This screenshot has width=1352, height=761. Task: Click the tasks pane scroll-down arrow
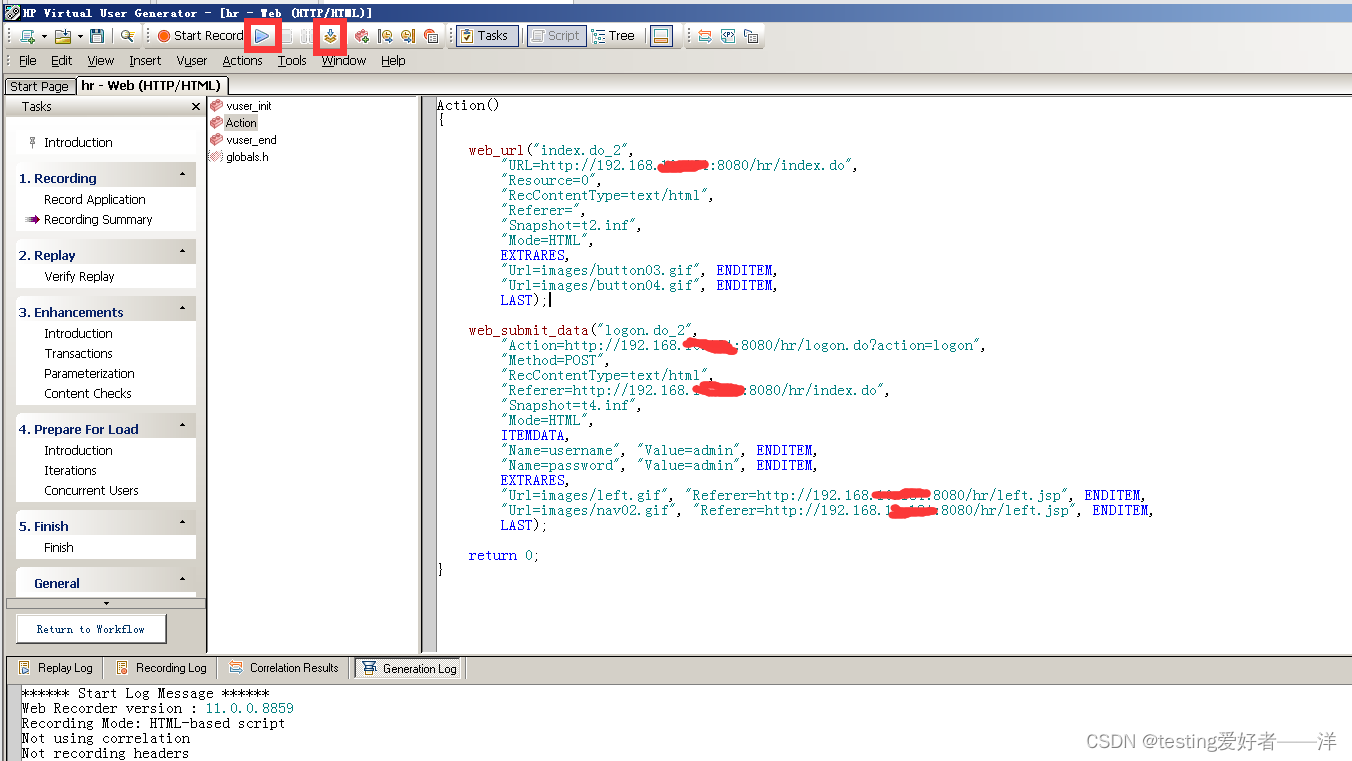pos(106,604)
